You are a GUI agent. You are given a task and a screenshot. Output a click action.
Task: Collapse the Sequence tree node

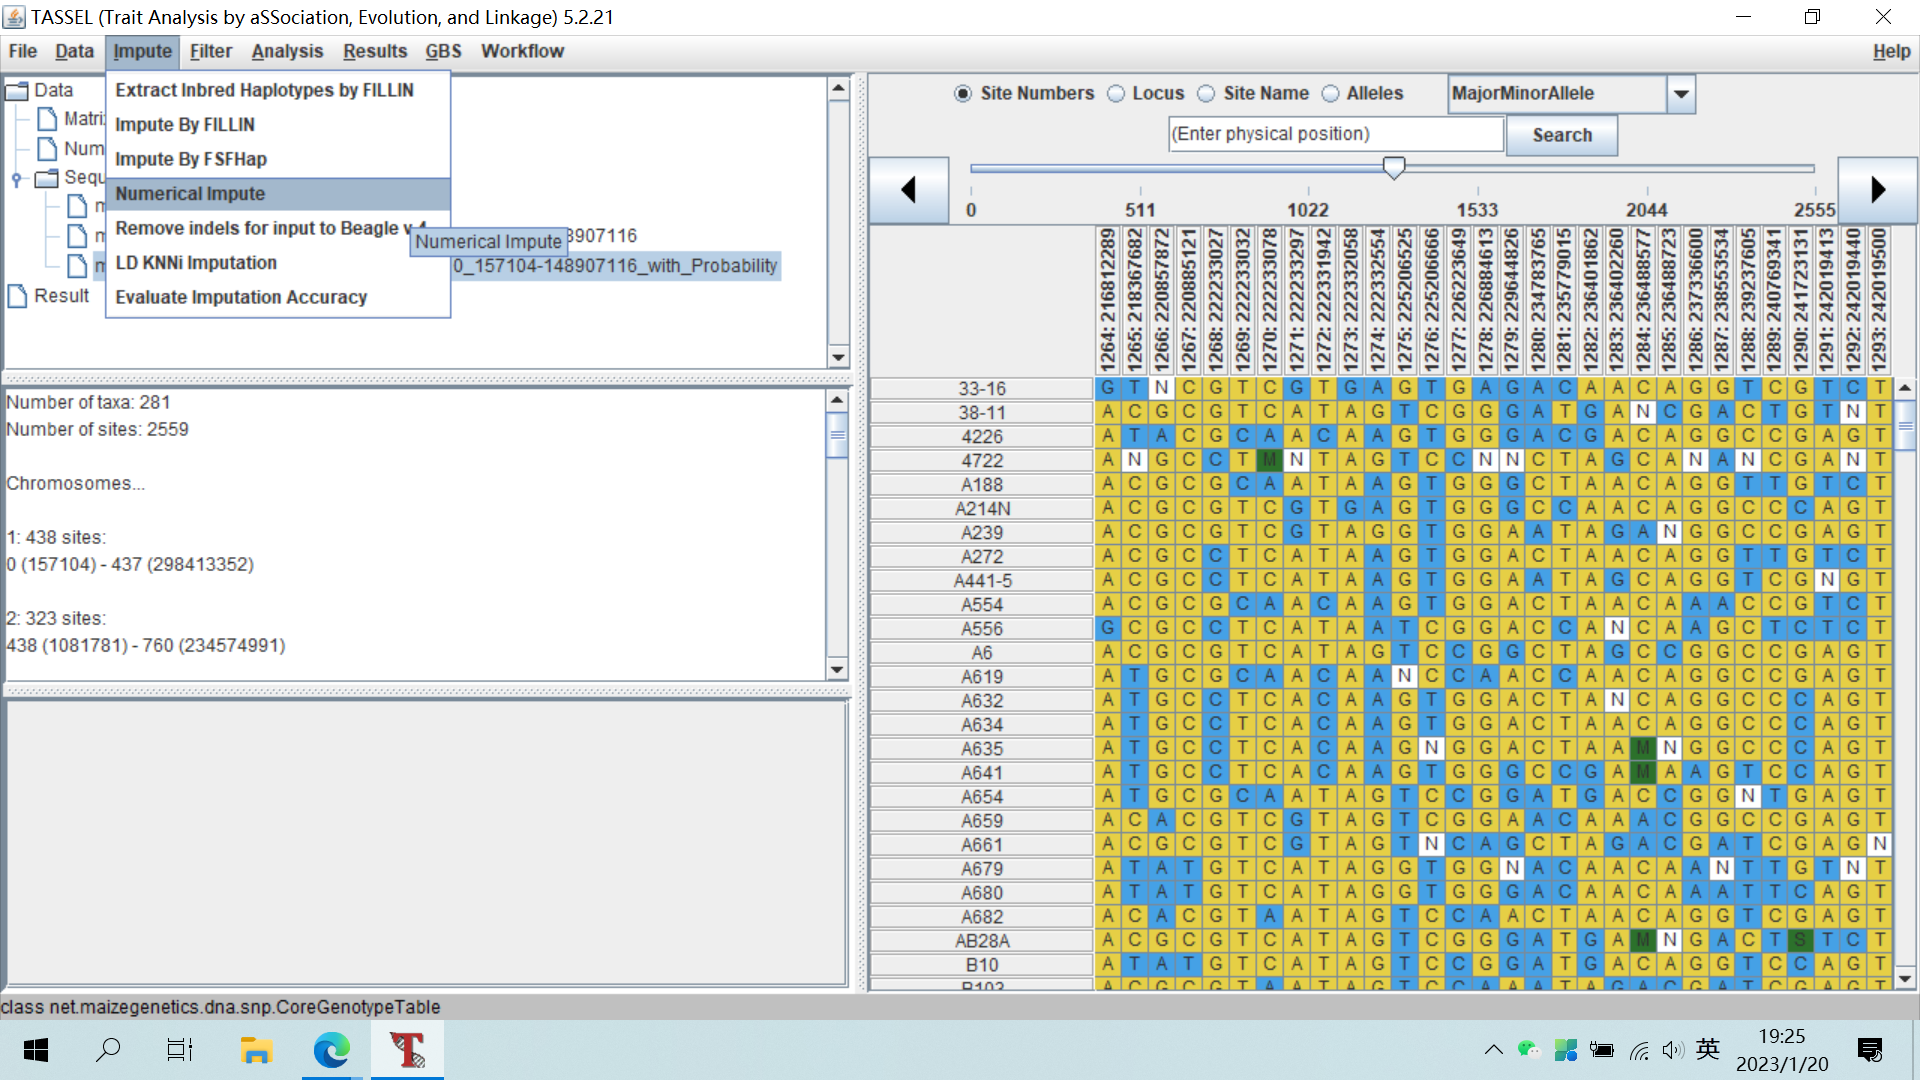click(16, 178)
